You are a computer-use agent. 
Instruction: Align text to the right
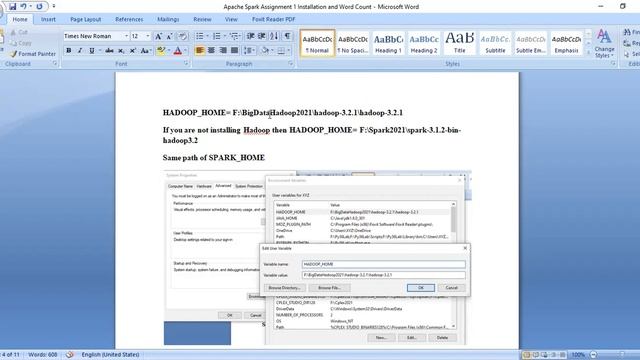[x=223, y=51]
